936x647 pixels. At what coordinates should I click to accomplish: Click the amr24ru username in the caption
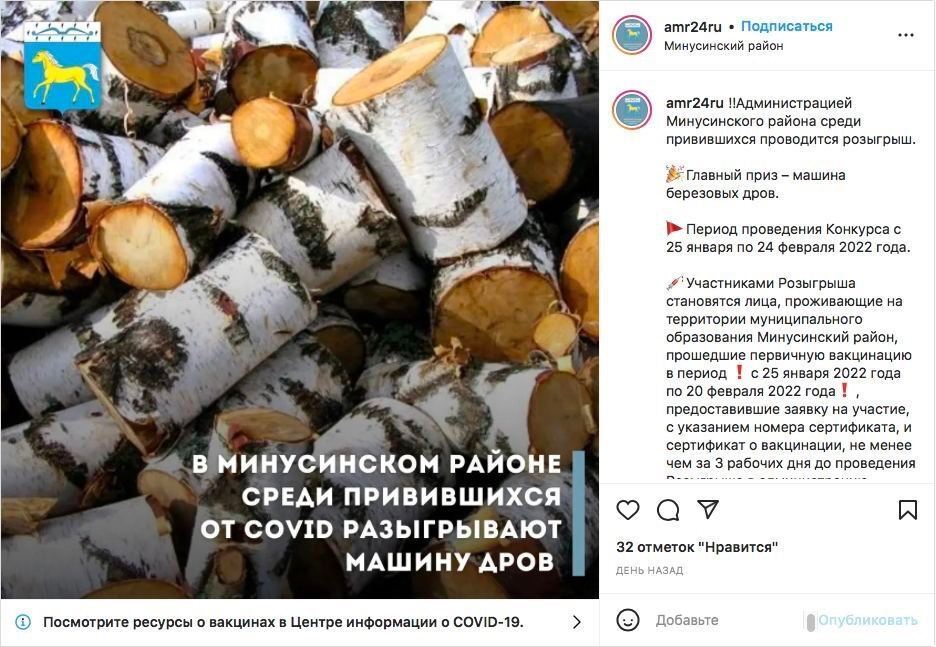click(695, 103)
